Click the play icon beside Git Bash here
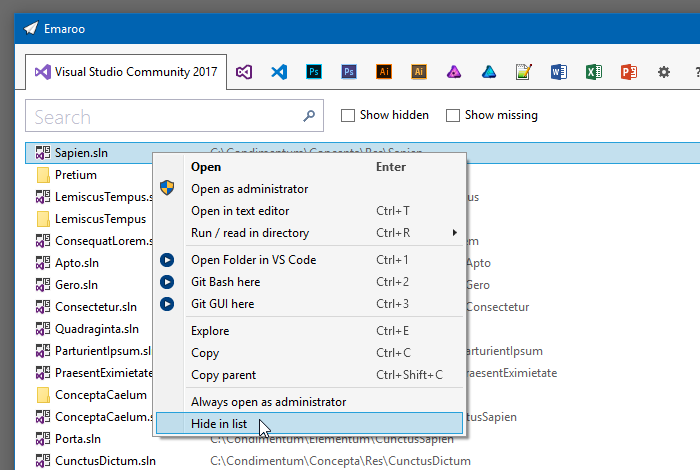Screen dimensions: 700x470 tap(167, 282)
